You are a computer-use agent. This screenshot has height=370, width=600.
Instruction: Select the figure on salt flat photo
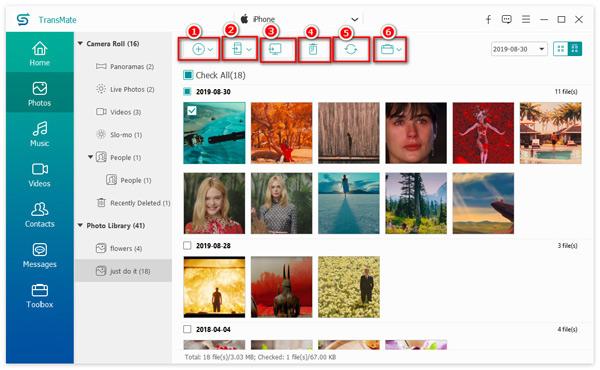point(349,203)
